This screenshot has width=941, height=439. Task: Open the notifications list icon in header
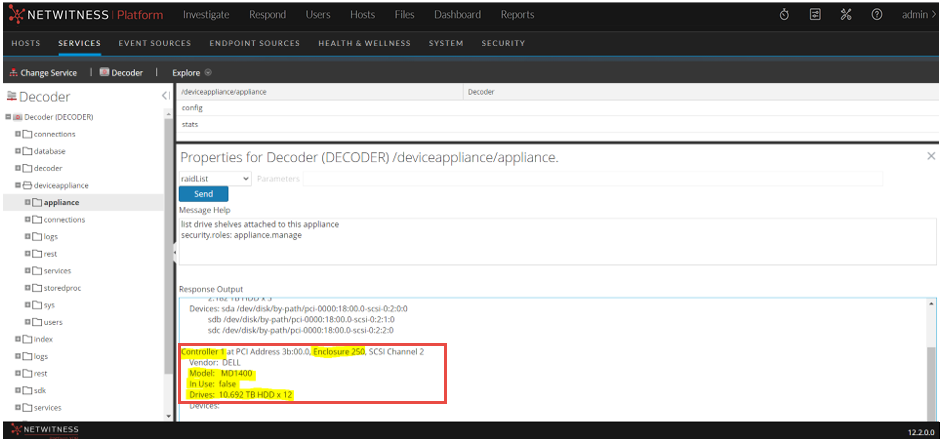[x=815, y=15]
